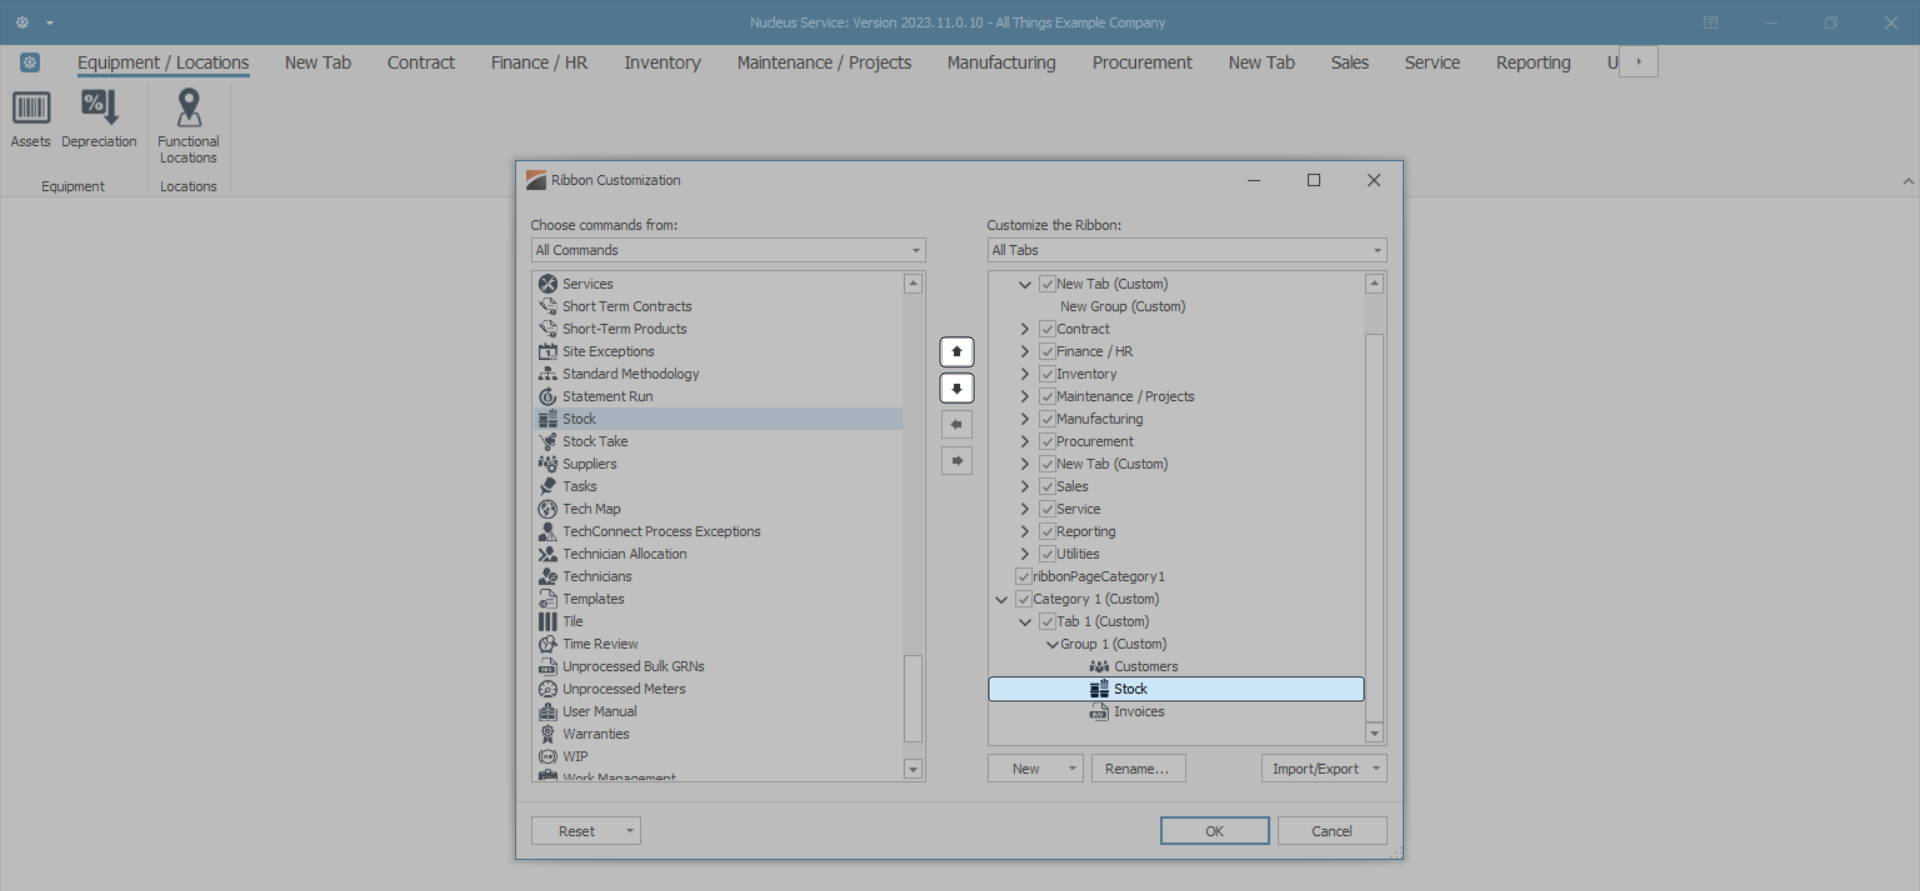The width and height of the screenshot is (1920, 891).
Task: Uncheck the Contract tab checkbox
Action: 1047,329
